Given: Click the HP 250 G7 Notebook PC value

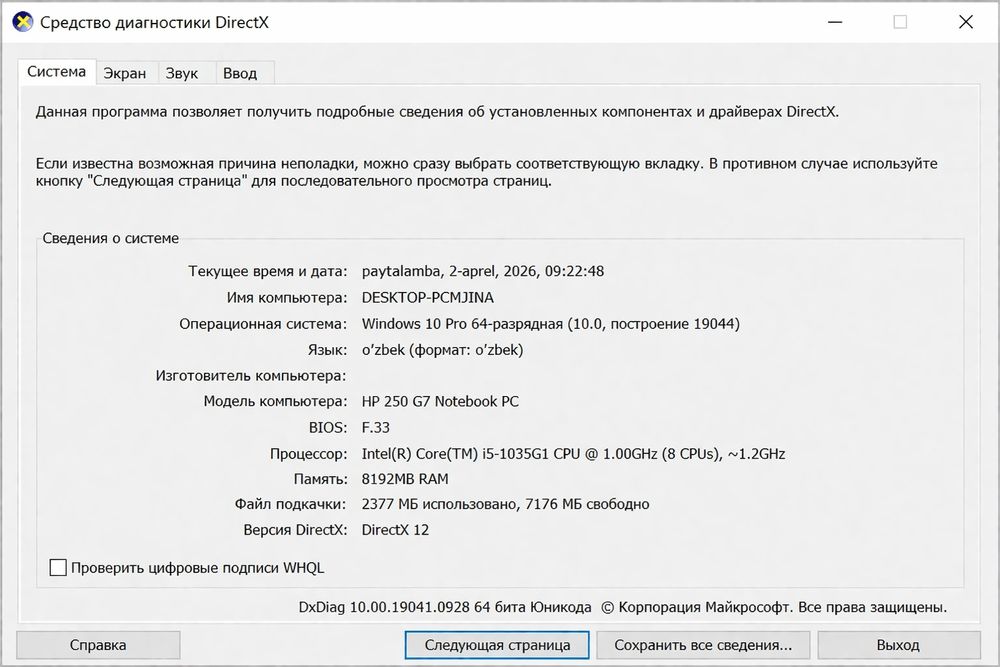Looking at the screenshot, I should [440, 401].
